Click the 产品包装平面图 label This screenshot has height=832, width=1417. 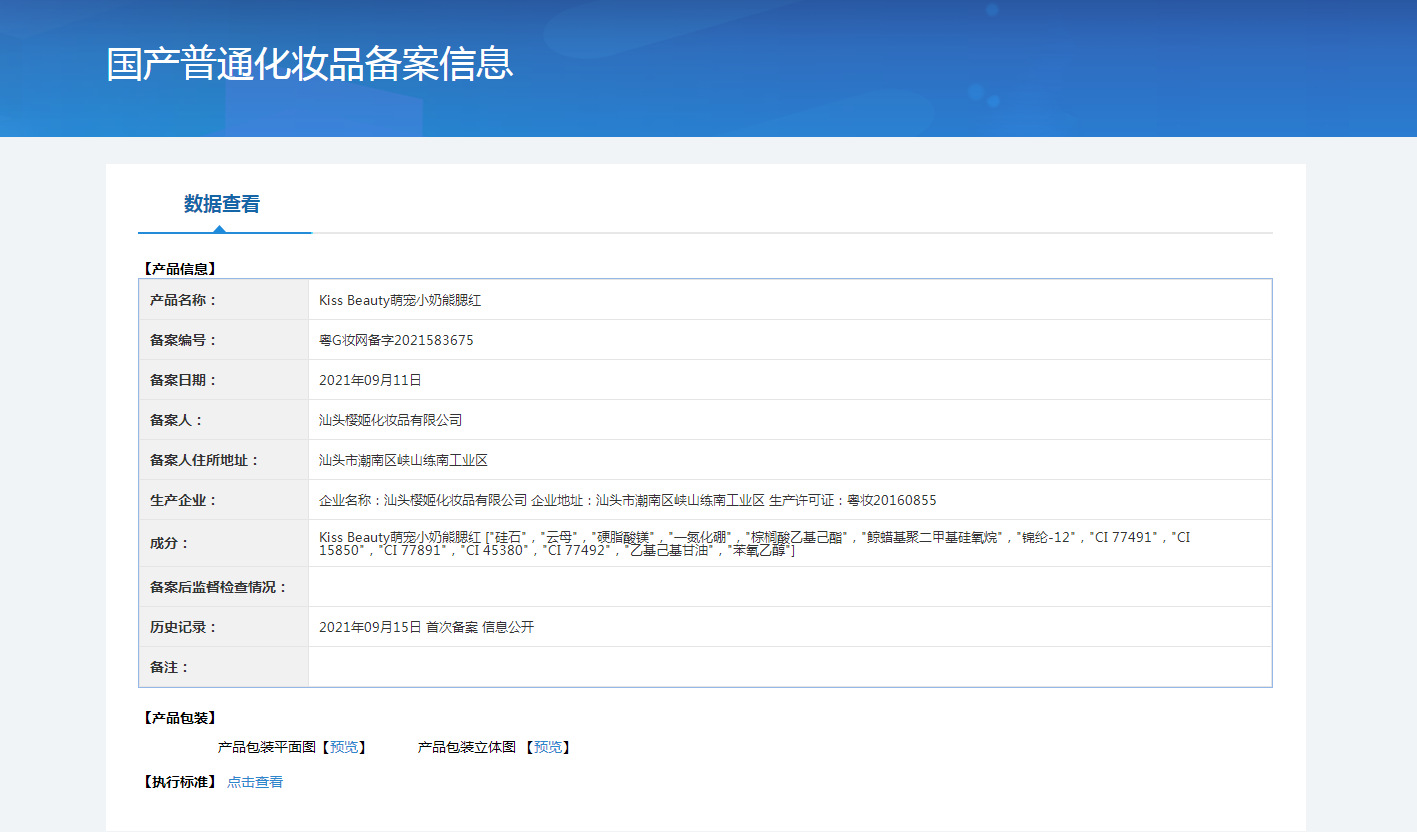point(267,747)
